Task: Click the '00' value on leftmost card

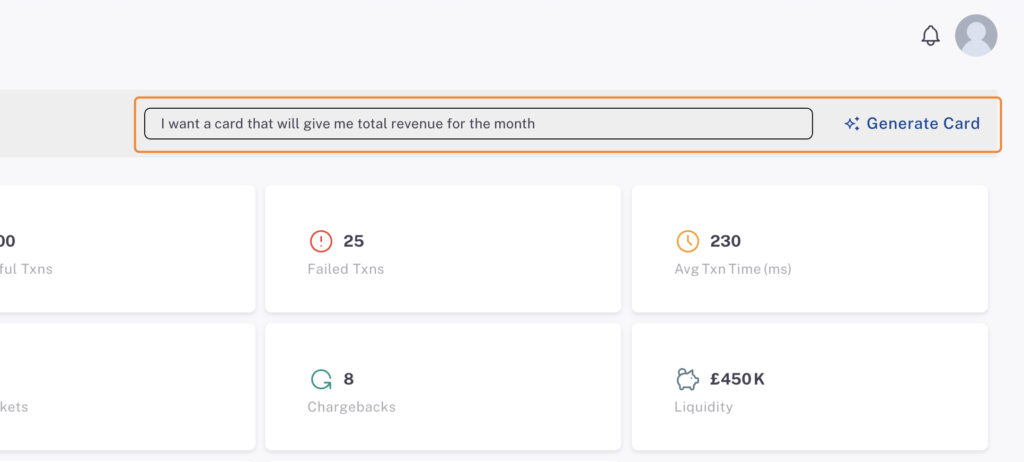Action: pyautogui.click(x=7, y=241)
